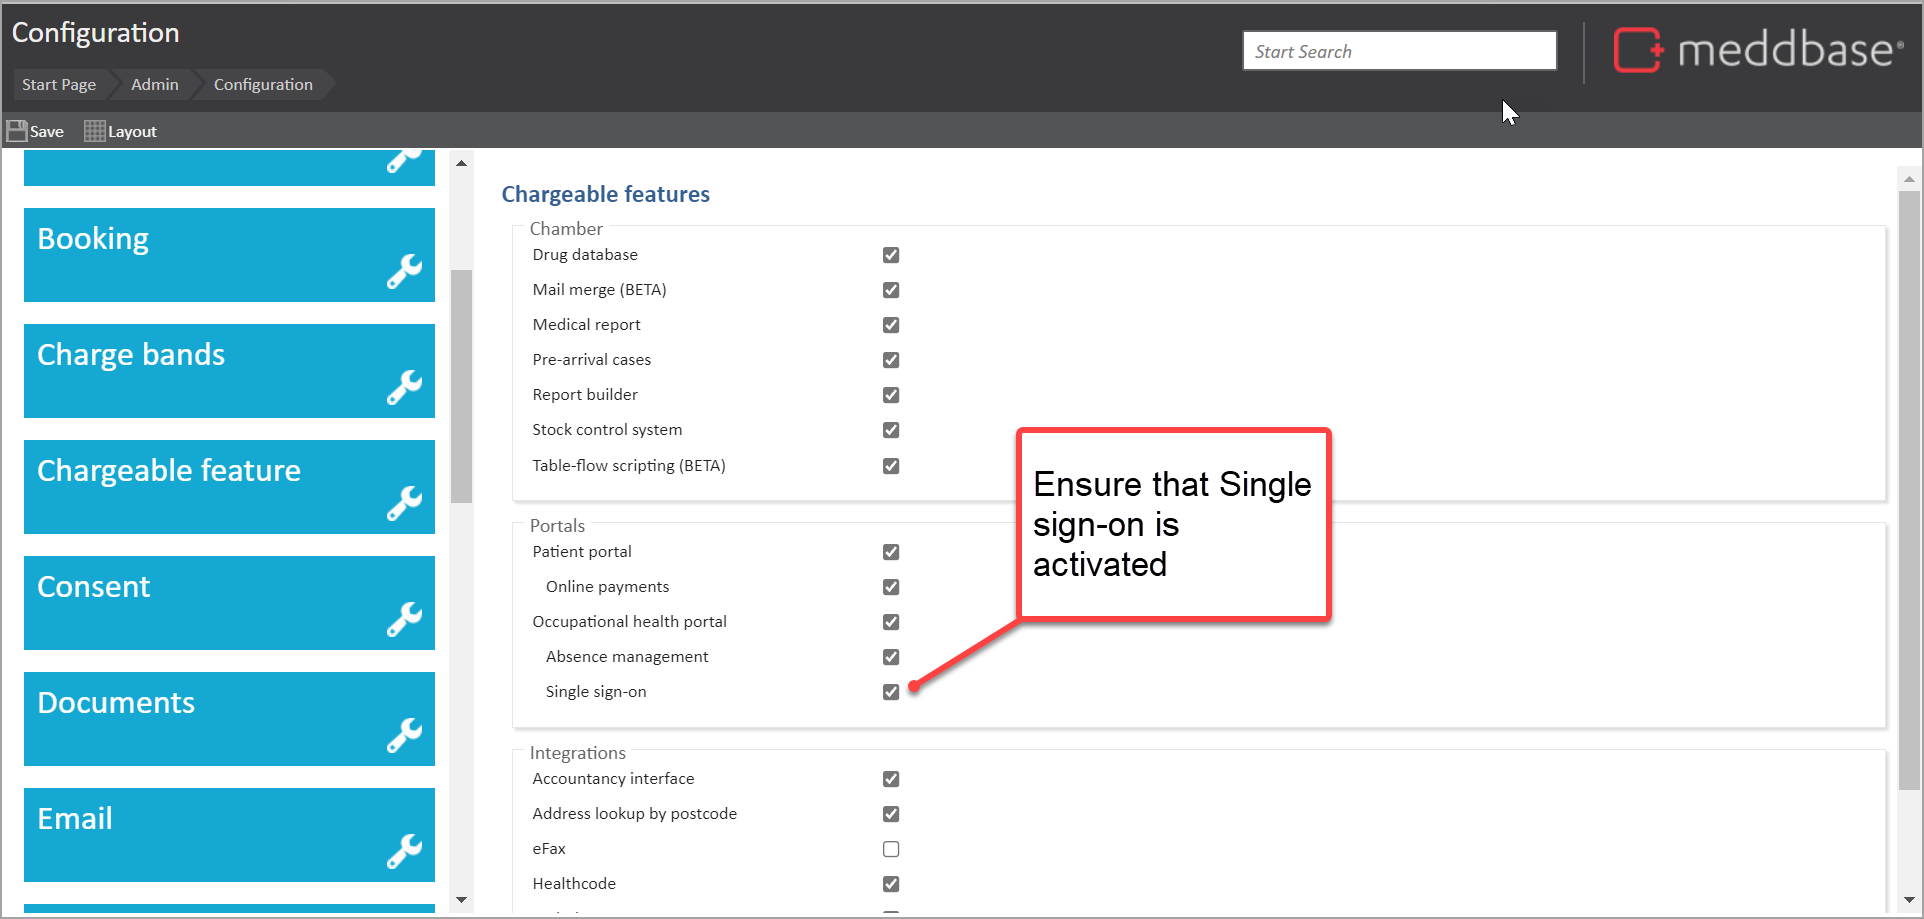Select the Consent panel wrench icon
1924x919 pixels.
tap(405, 618)
